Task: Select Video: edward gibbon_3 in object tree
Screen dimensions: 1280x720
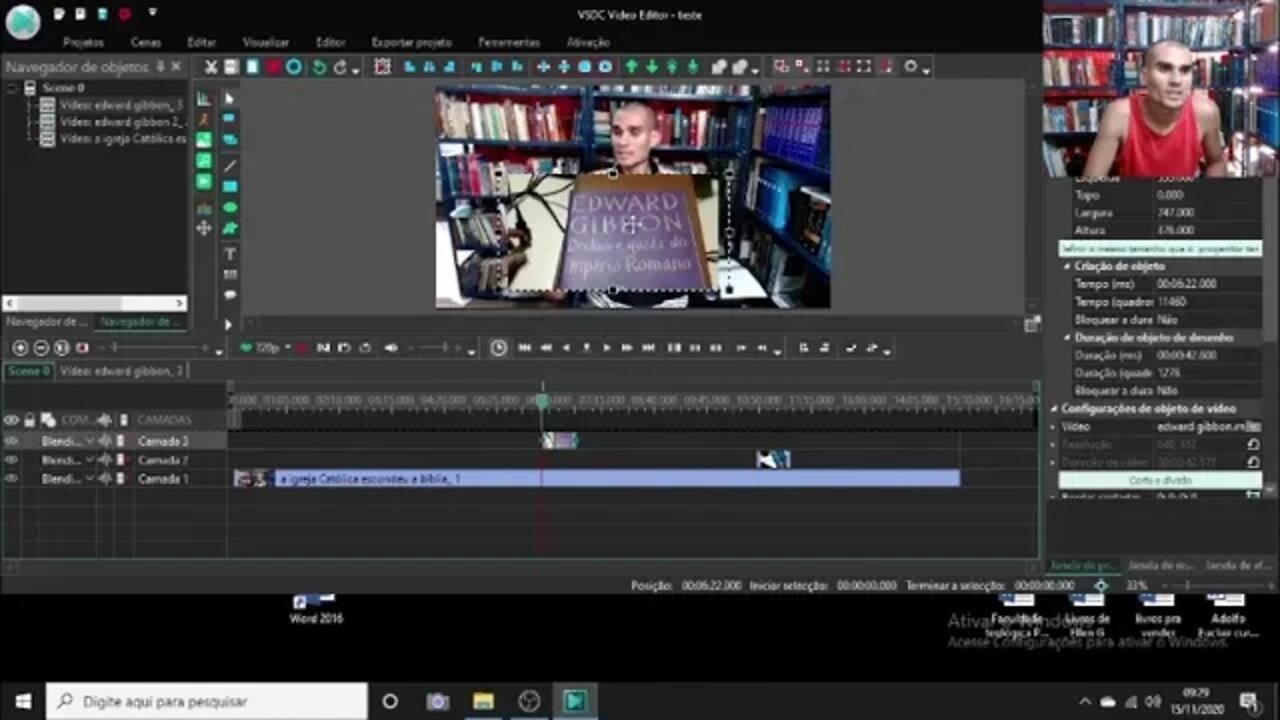Action: (121, 105)
